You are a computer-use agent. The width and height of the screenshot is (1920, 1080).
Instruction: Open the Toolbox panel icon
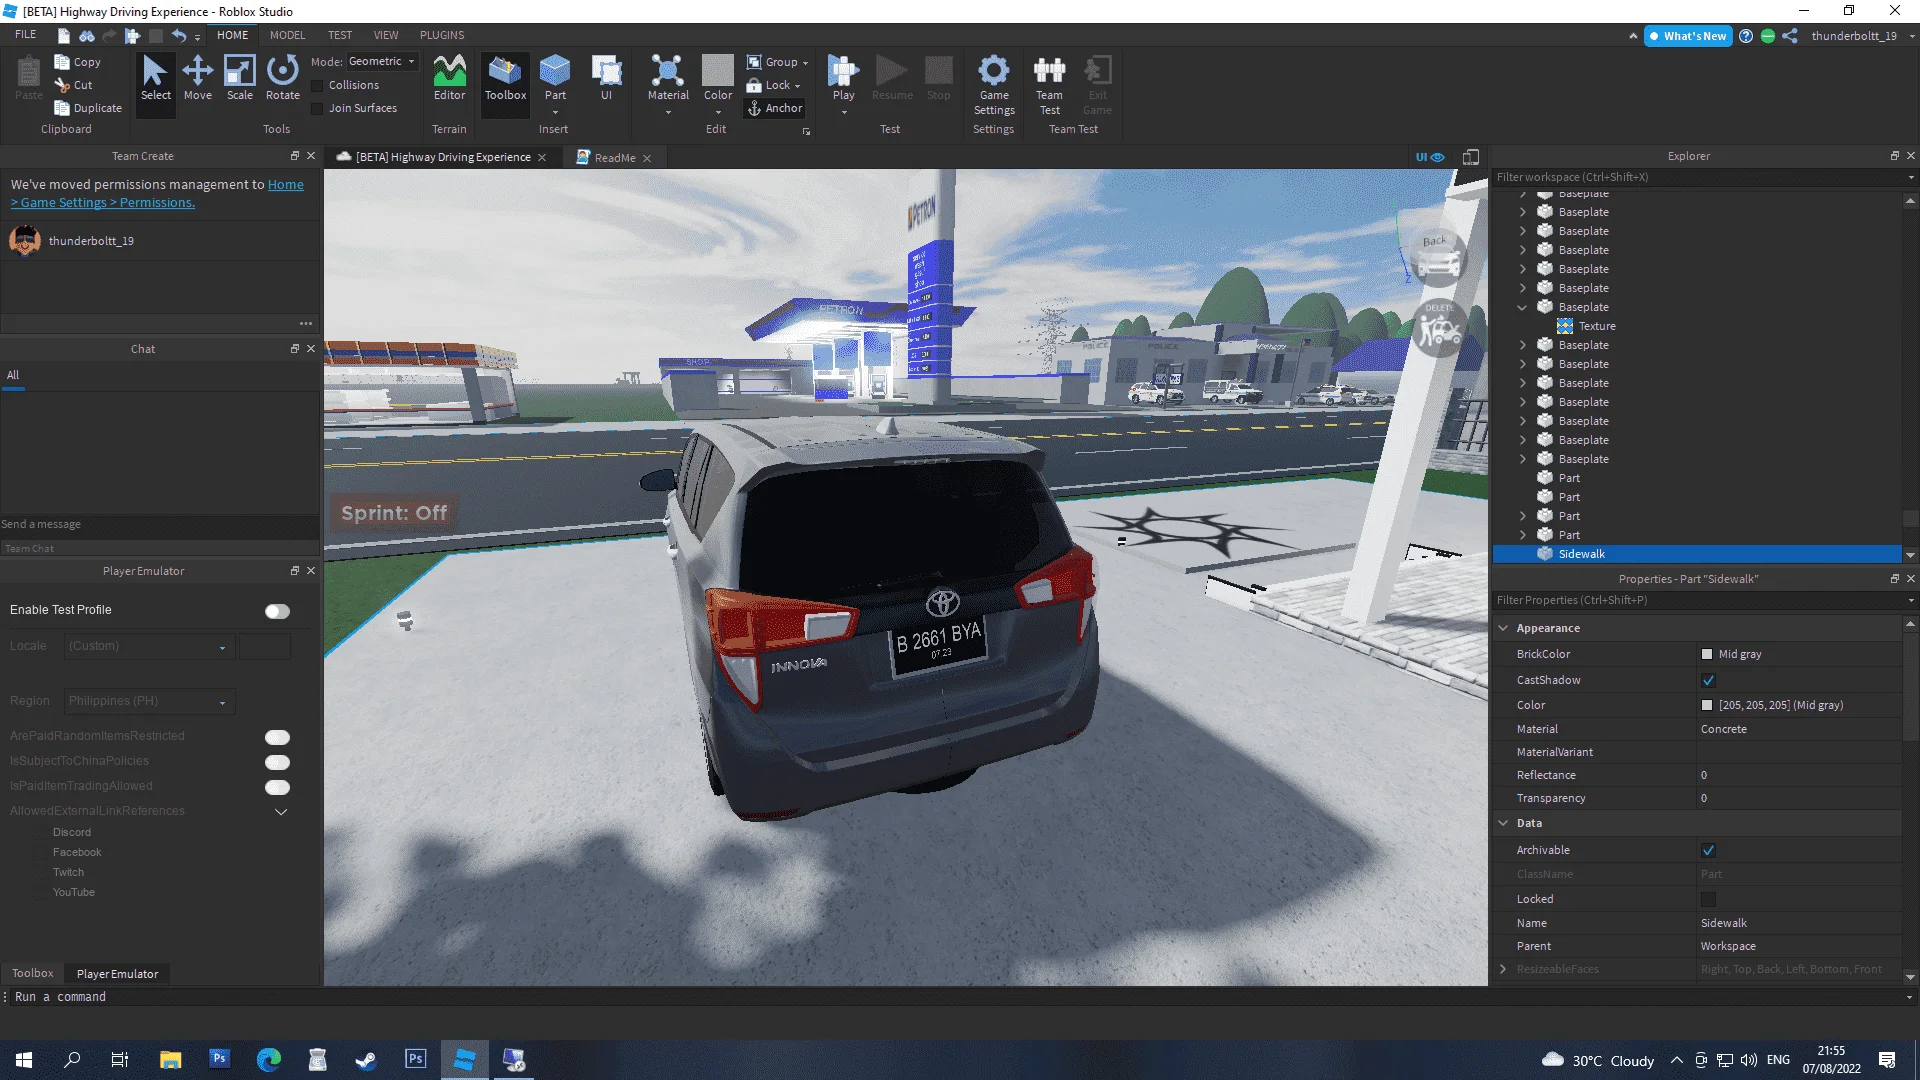[x=505, y=78]
